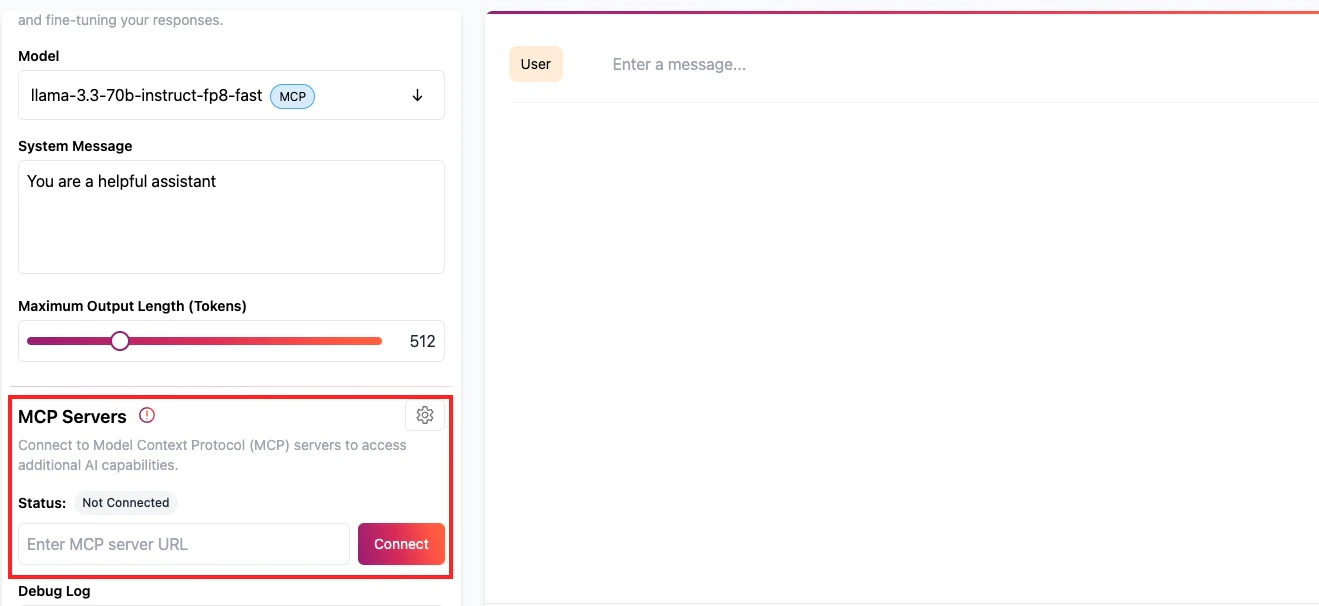Click the orange end of token slider track
This screenshot has width=1319, height=606.
pyautogui.click(x=372, y=341)
